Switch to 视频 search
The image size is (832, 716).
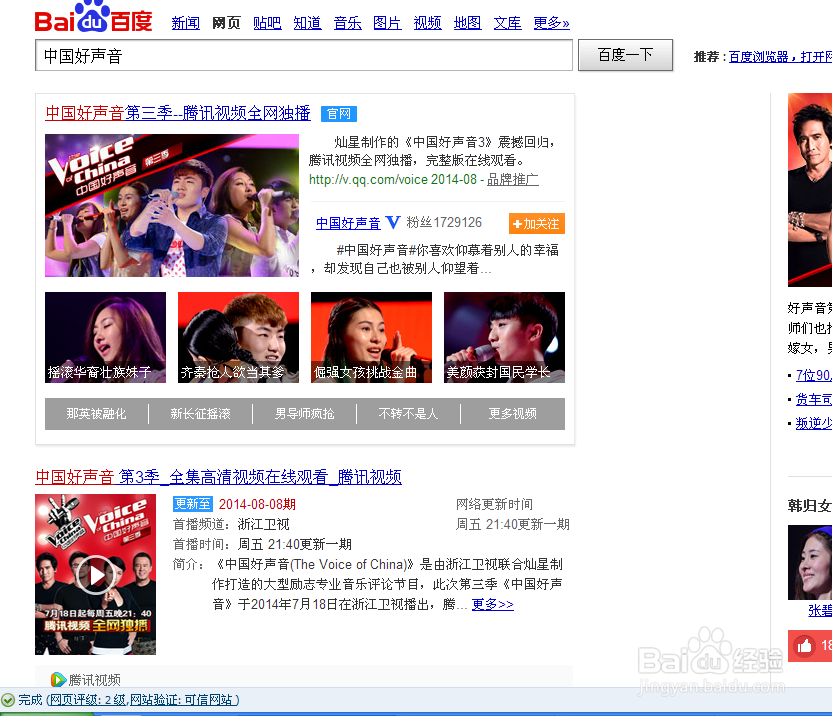428,23
